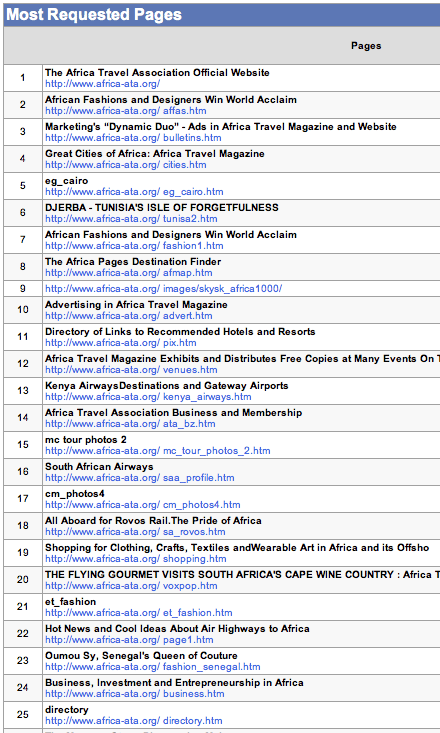
Task: Open the page1.htm link
Action: coord(129,640)
